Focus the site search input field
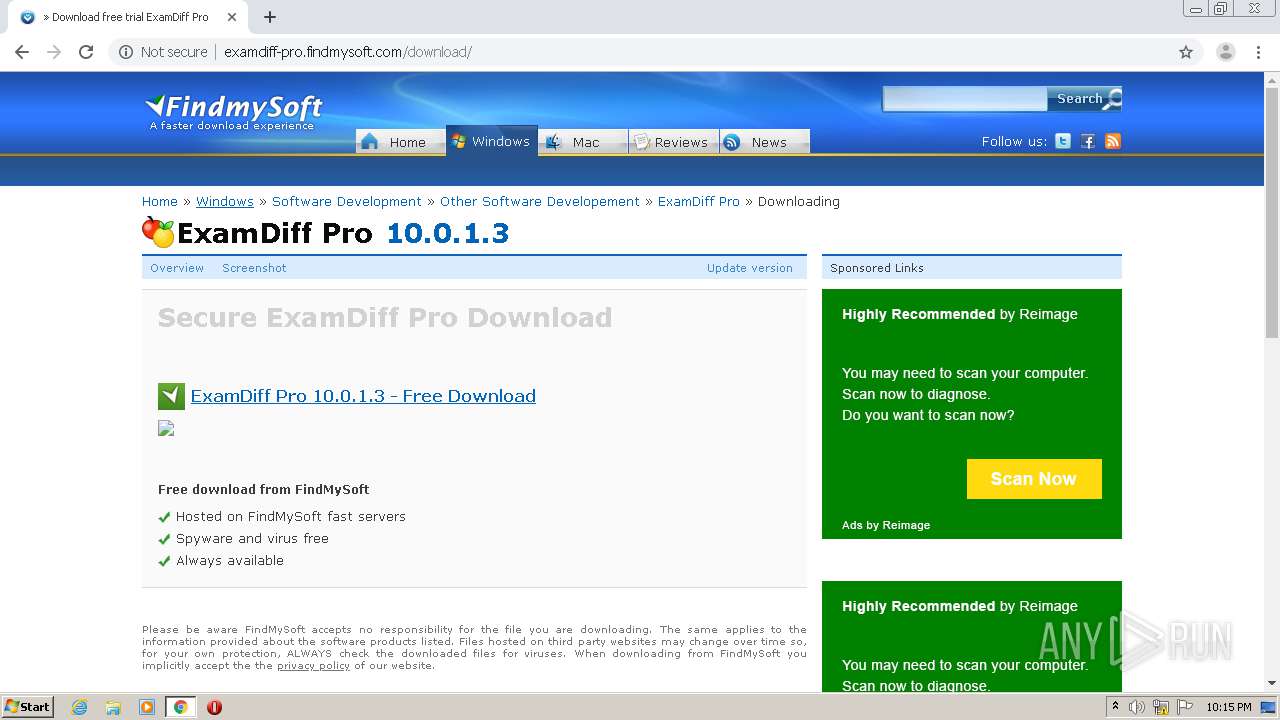The height and width of the screenshot is (720, 1280). pyautogui.click(x=965, y=98)
